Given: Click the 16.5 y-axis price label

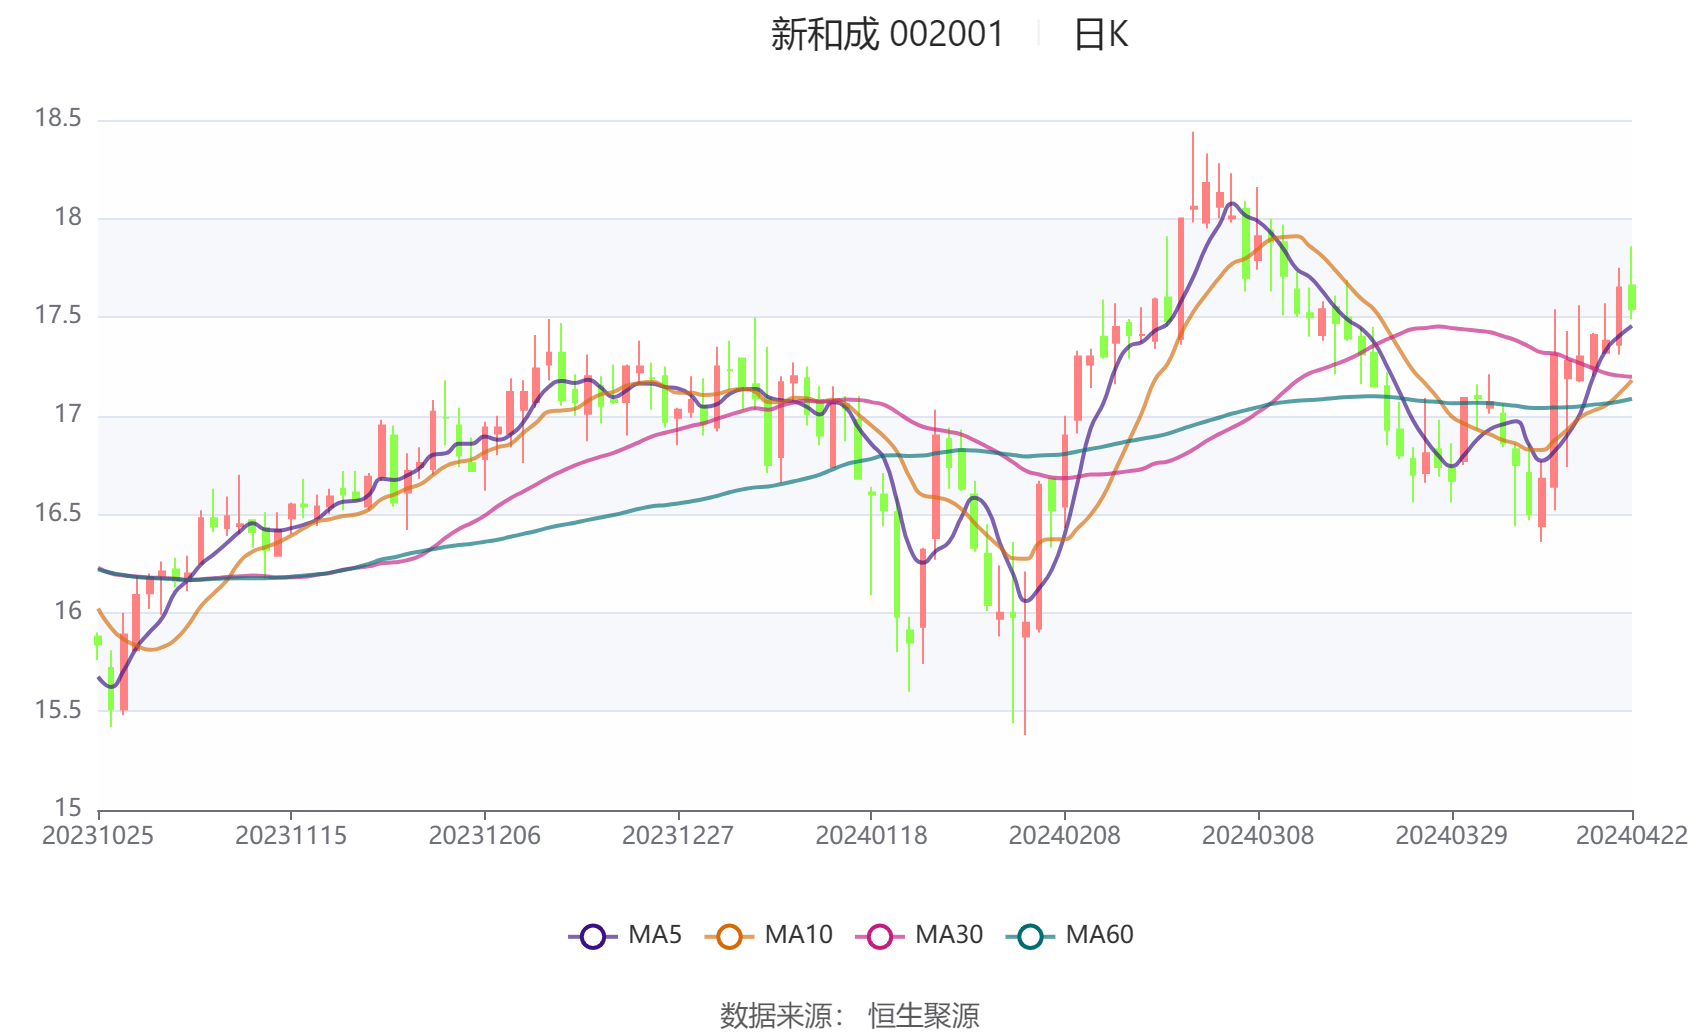Looking at the screenshot, I should pos(58,513).
